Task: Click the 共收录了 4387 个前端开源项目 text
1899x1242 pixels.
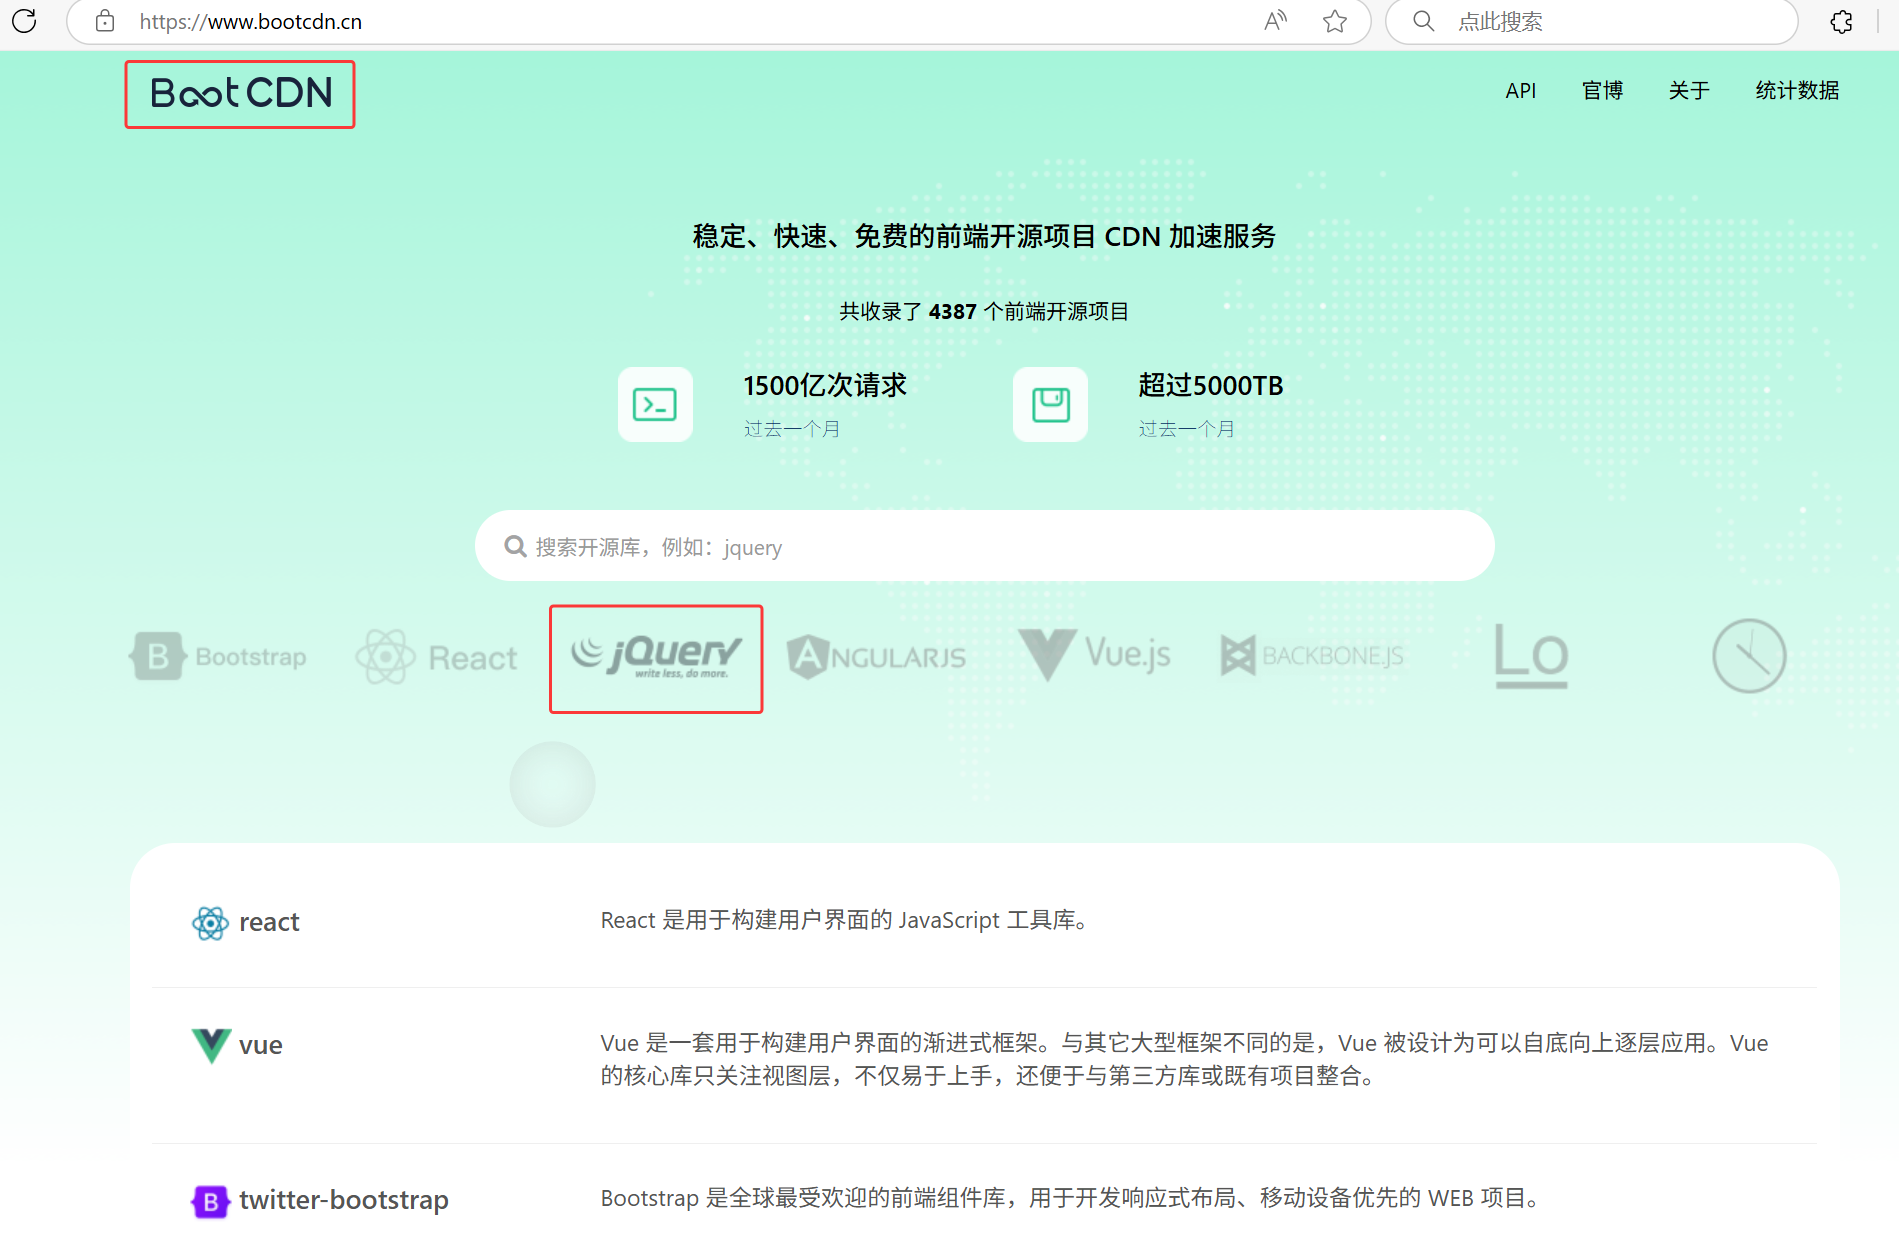Action: pyautogui.click(x=984, y=311)
